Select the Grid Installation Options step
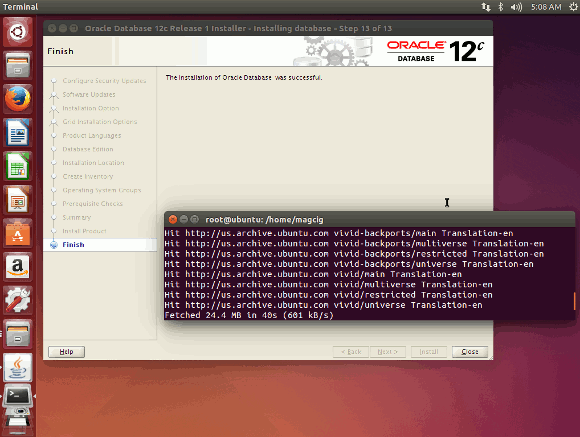Viewport: 580px width, 437px height. pyautogui.click(x=100, y=122)
